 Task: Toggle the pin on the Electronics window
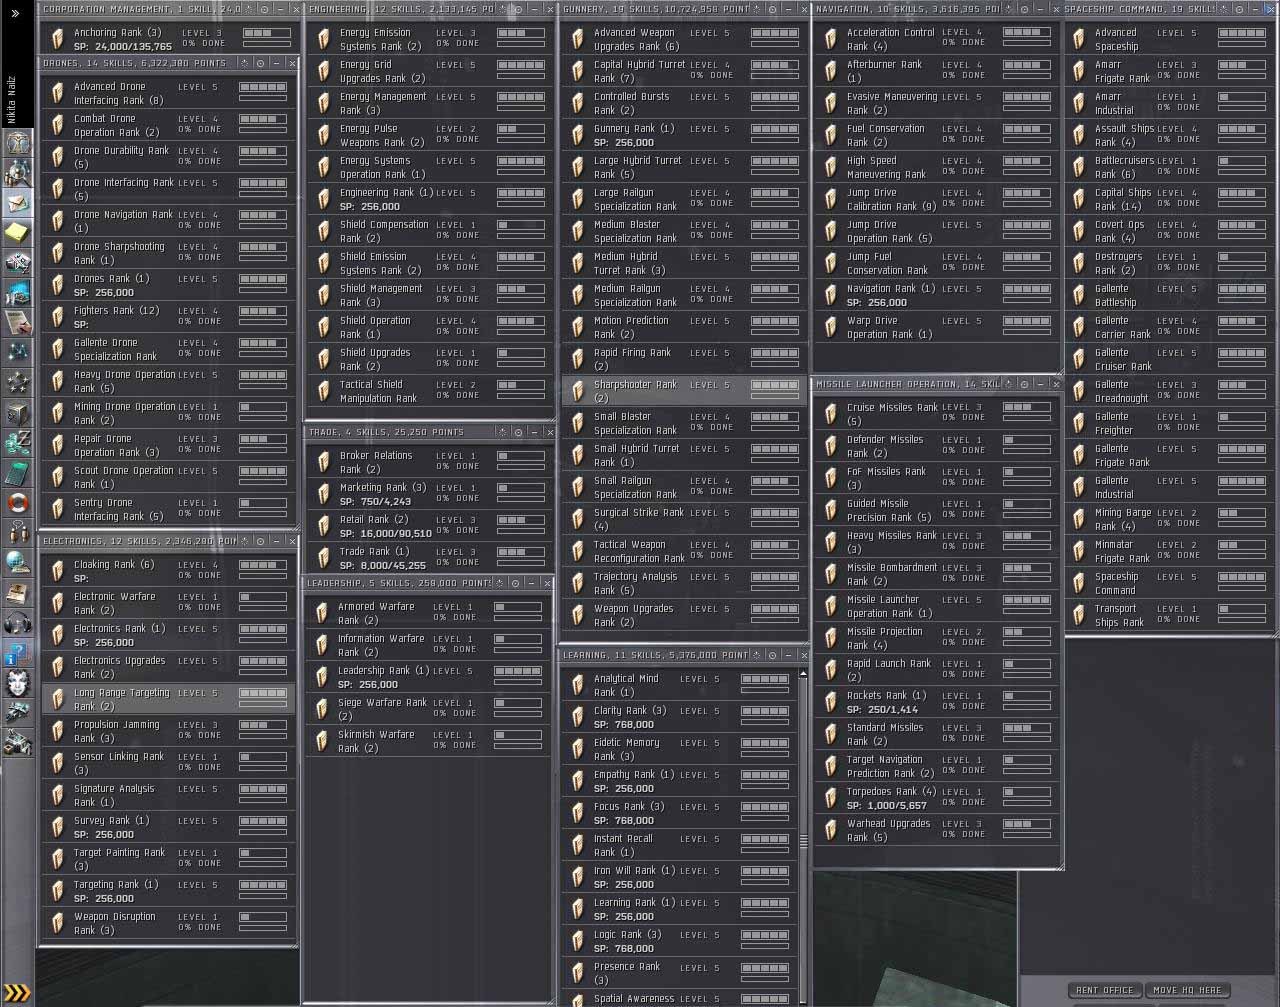245,541
